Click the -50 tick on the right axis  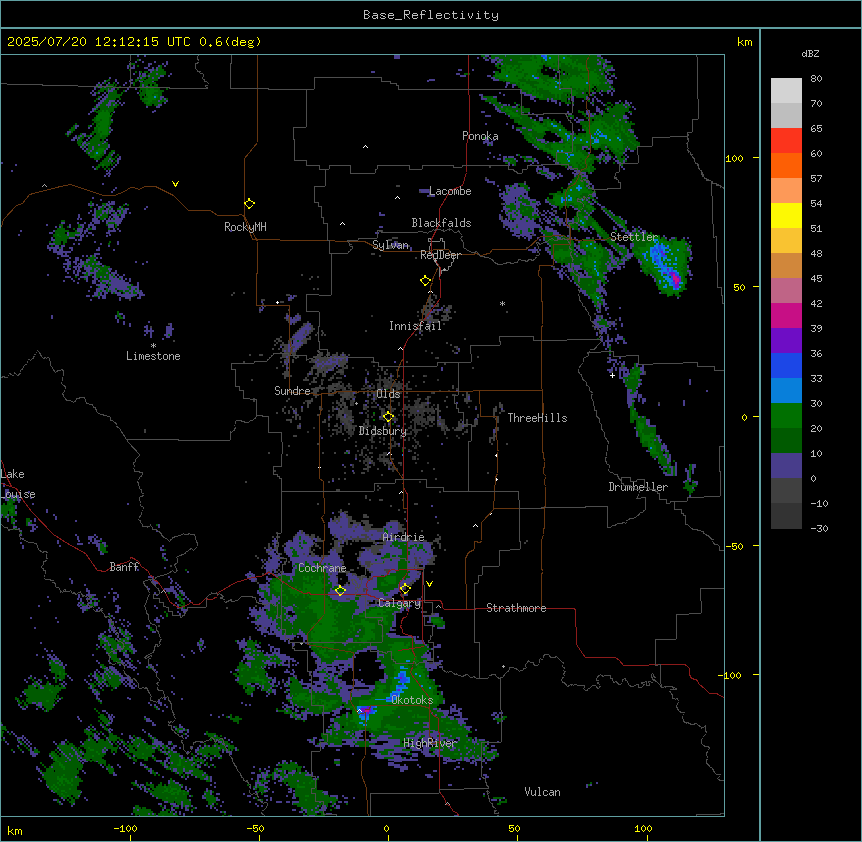pyautogui.click(x=734, y=546)
